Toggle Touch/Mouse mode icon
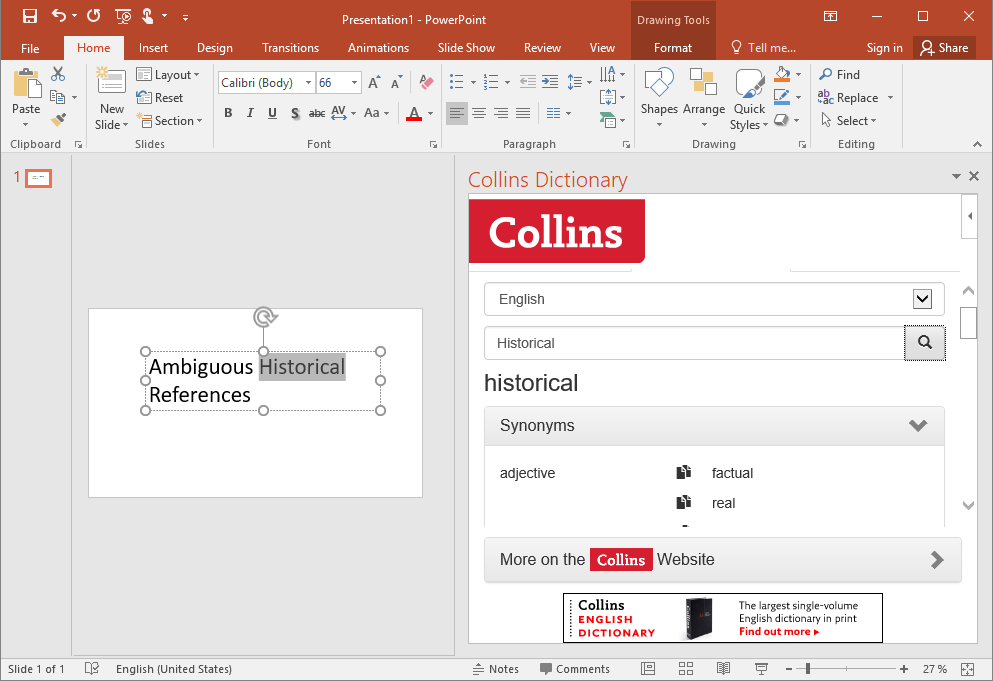The width and height of the screenshot is (993, 681). (x=148, y=16)
